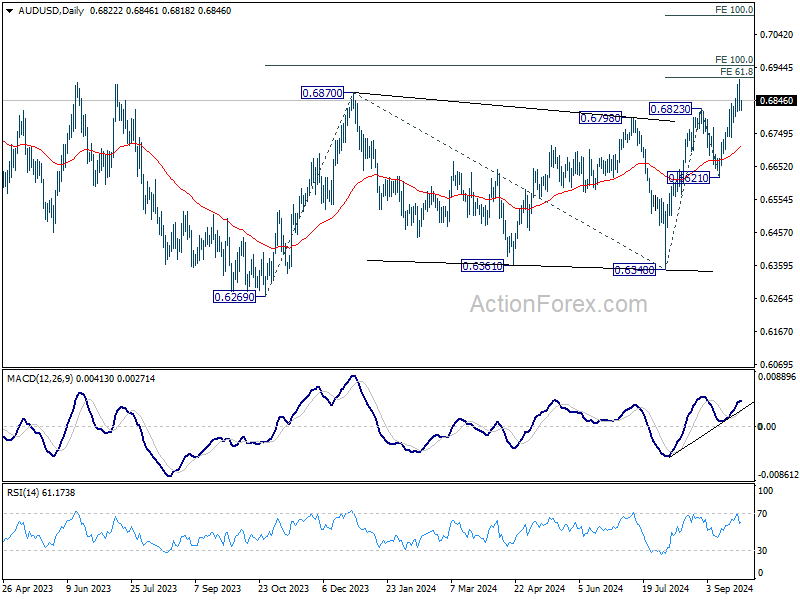Select the 3 Sep 2024 date label
The image size is (800, 600).
[x=730, y=588]
